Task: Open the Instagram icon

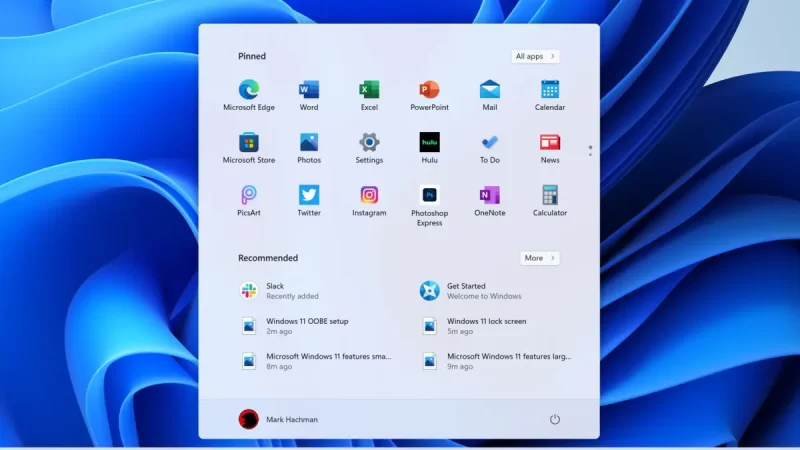Action: (369, 195)
